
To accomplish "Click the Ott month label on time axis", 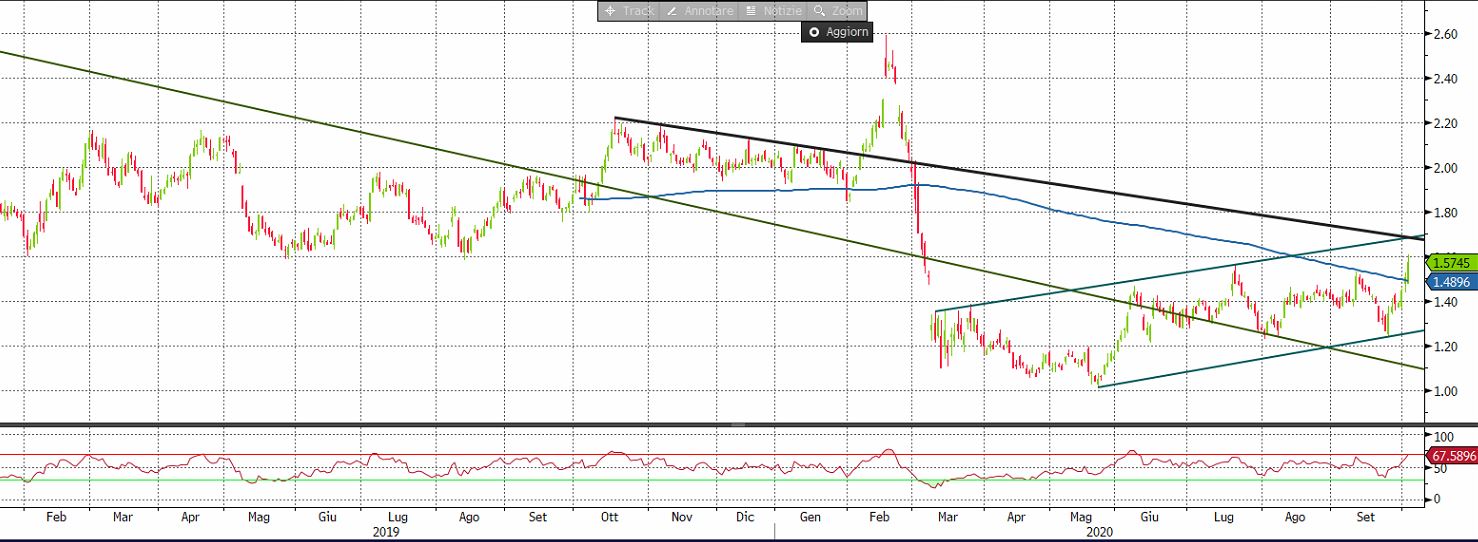I will coord(609,518).
